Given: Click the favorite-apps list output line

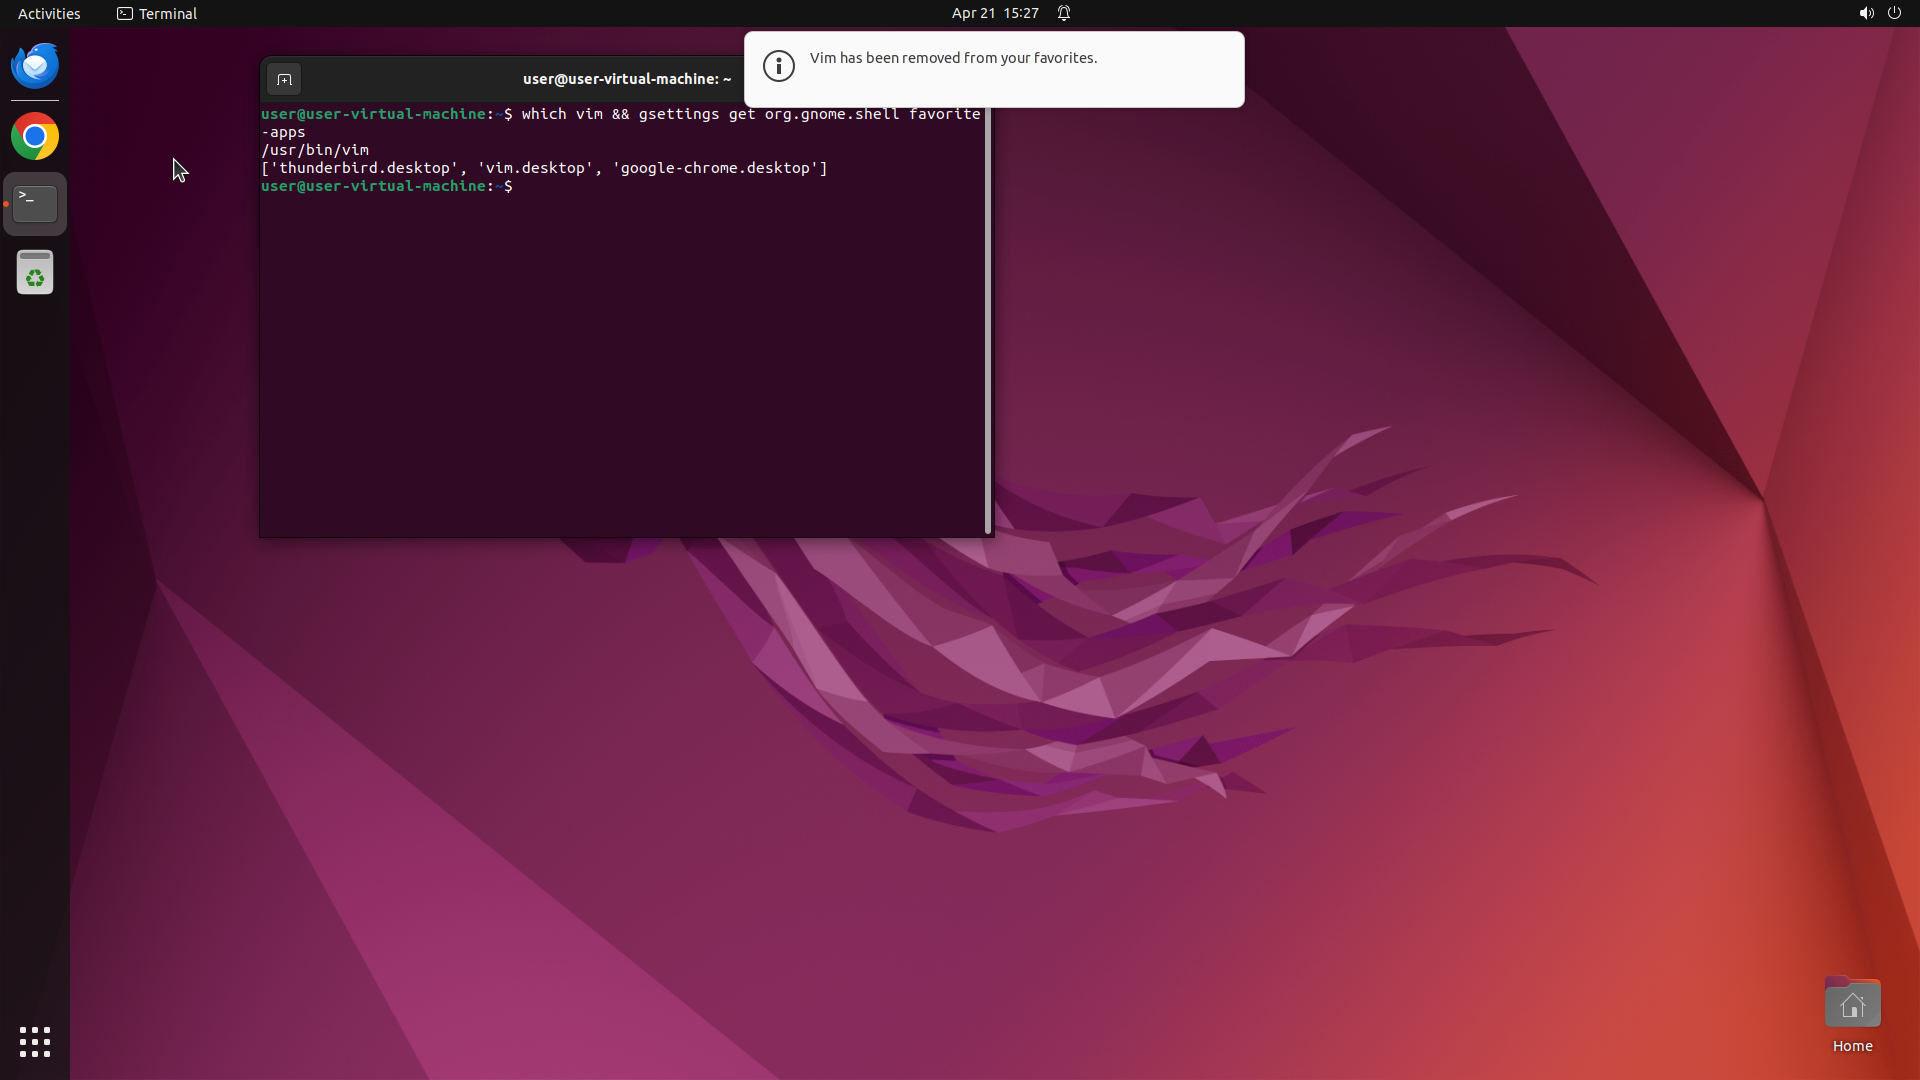Looking at the screenshot, I should pyautogui.click(x=544, y=168).
